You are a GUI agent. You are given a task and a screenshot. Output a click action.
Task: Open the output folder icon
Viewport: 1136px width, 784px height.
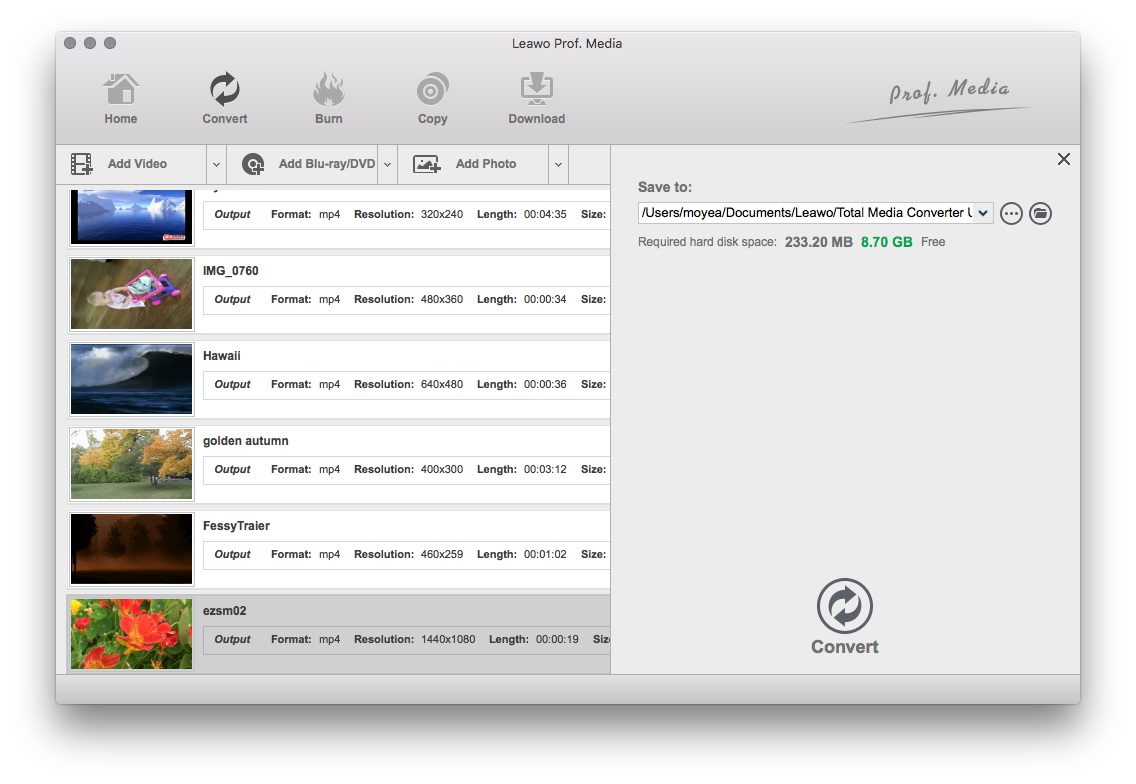pos(1040,213)
